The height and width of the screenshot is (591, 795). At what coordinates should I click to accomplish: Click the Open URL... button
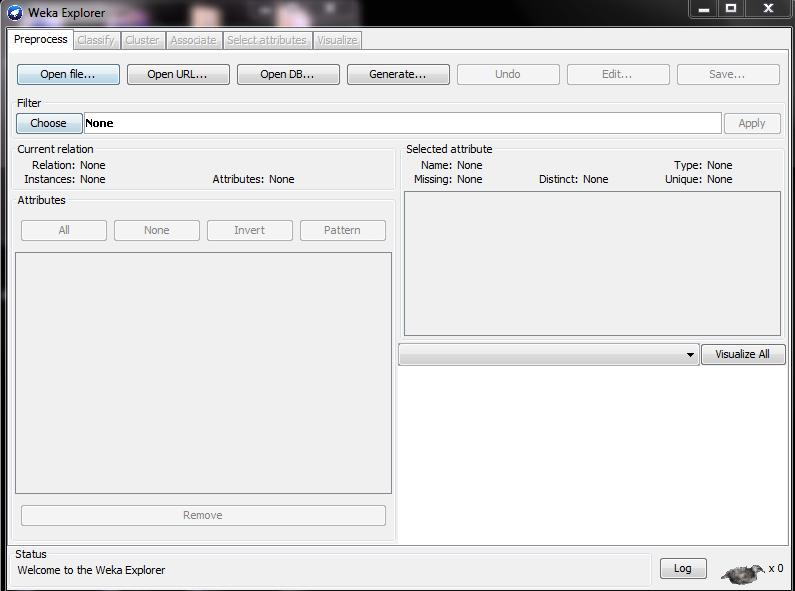(x=177, y=74)
